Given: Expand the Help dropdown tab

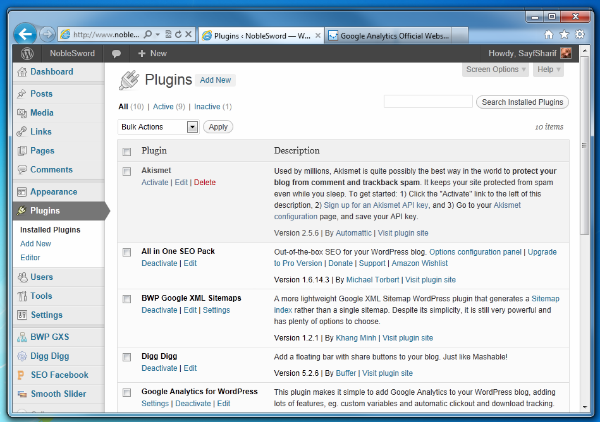Looking at the screenshot, I should (548, 69).
